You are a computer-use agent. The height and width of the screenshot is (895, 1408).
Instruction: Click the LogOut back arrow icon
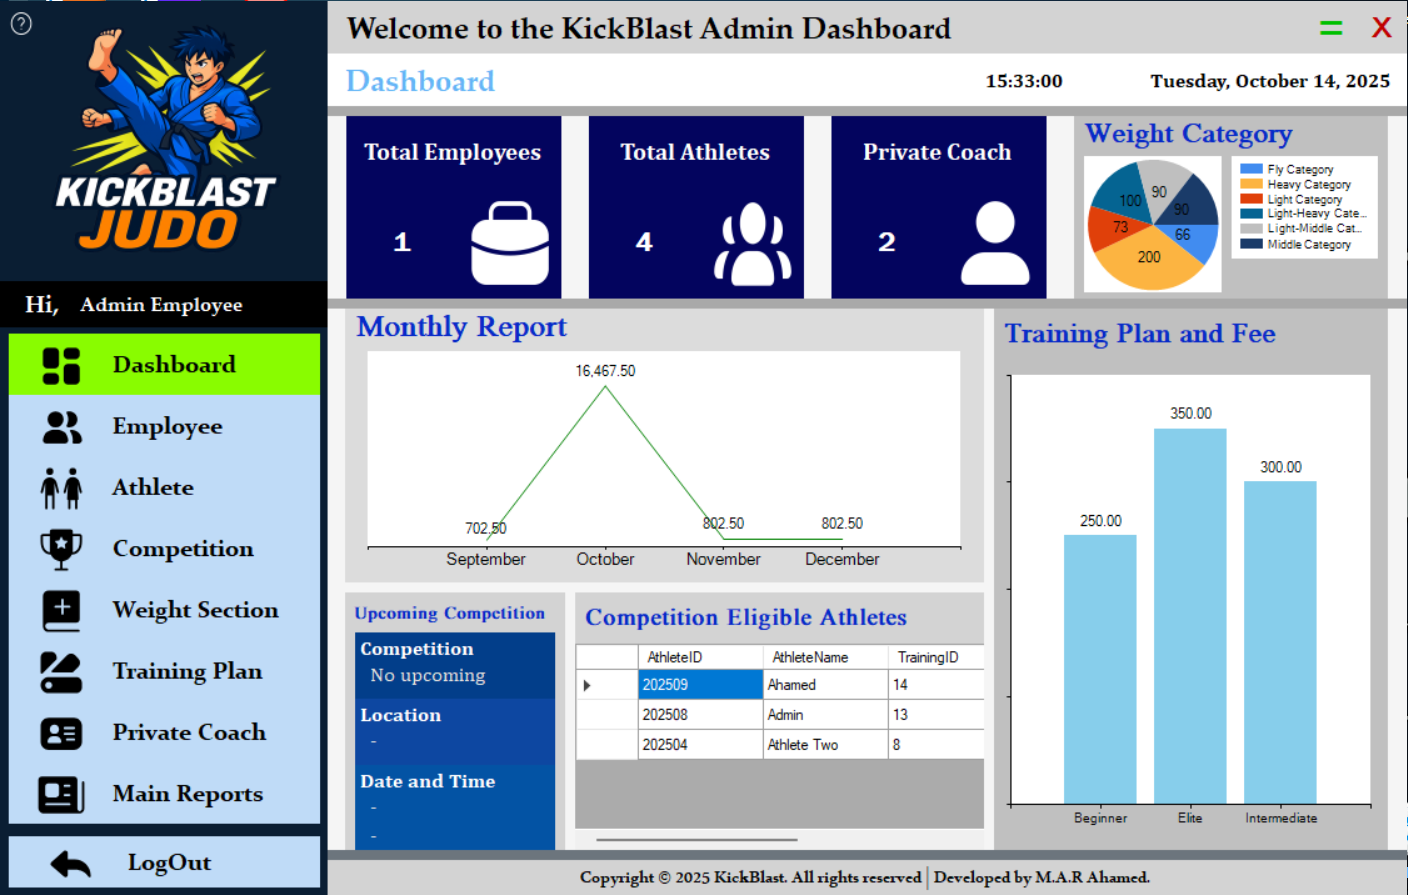coord(70,863)
